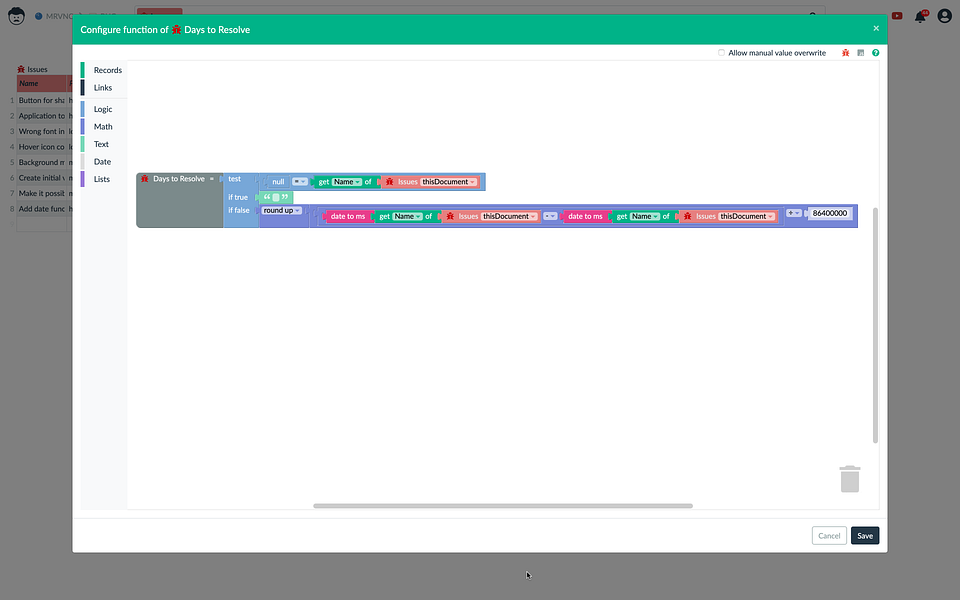This screenshot has height=600, width=960.
Task: Select the second date to ms block
Action: click(x=585, y=216)
